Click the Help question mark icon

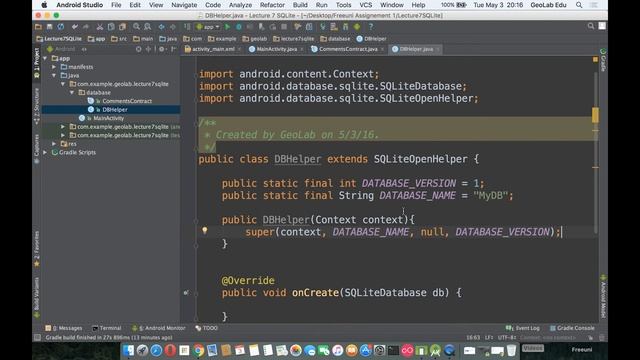[x=371, y=27]
